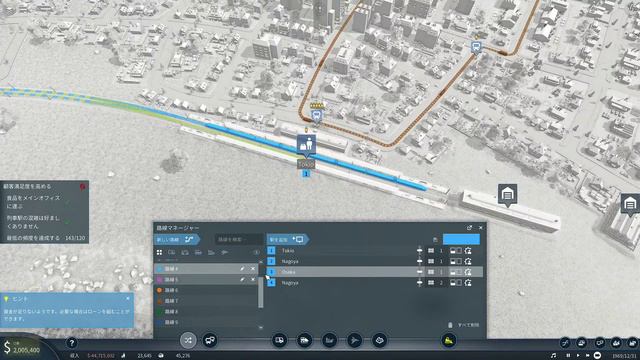Click the passenger terminal marker on the station
The width and height of the screenshot is (640, 360).
pos(306,145)
